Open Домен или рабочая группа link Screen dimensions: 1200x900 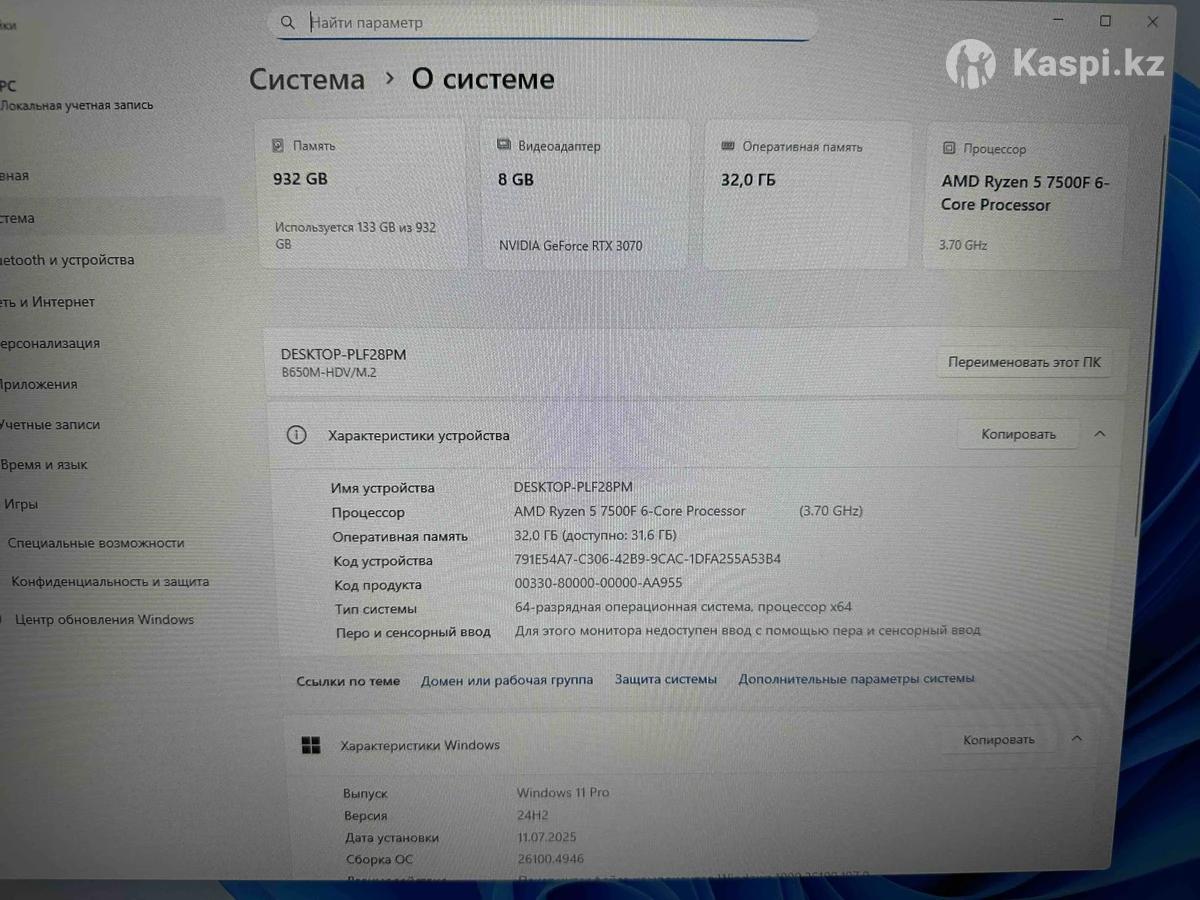point(507,679)
